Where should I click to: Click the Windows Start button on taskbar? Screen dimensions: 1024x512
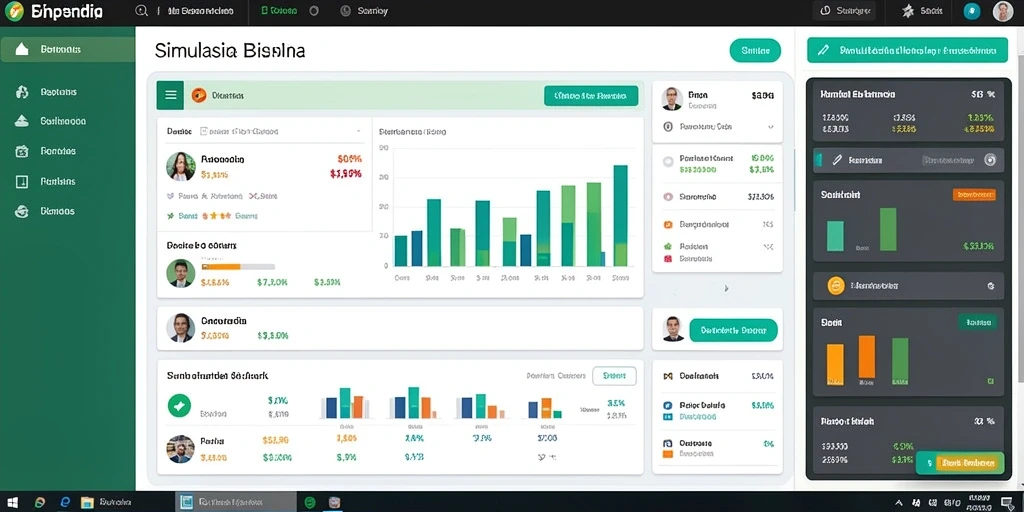point(12,502)
